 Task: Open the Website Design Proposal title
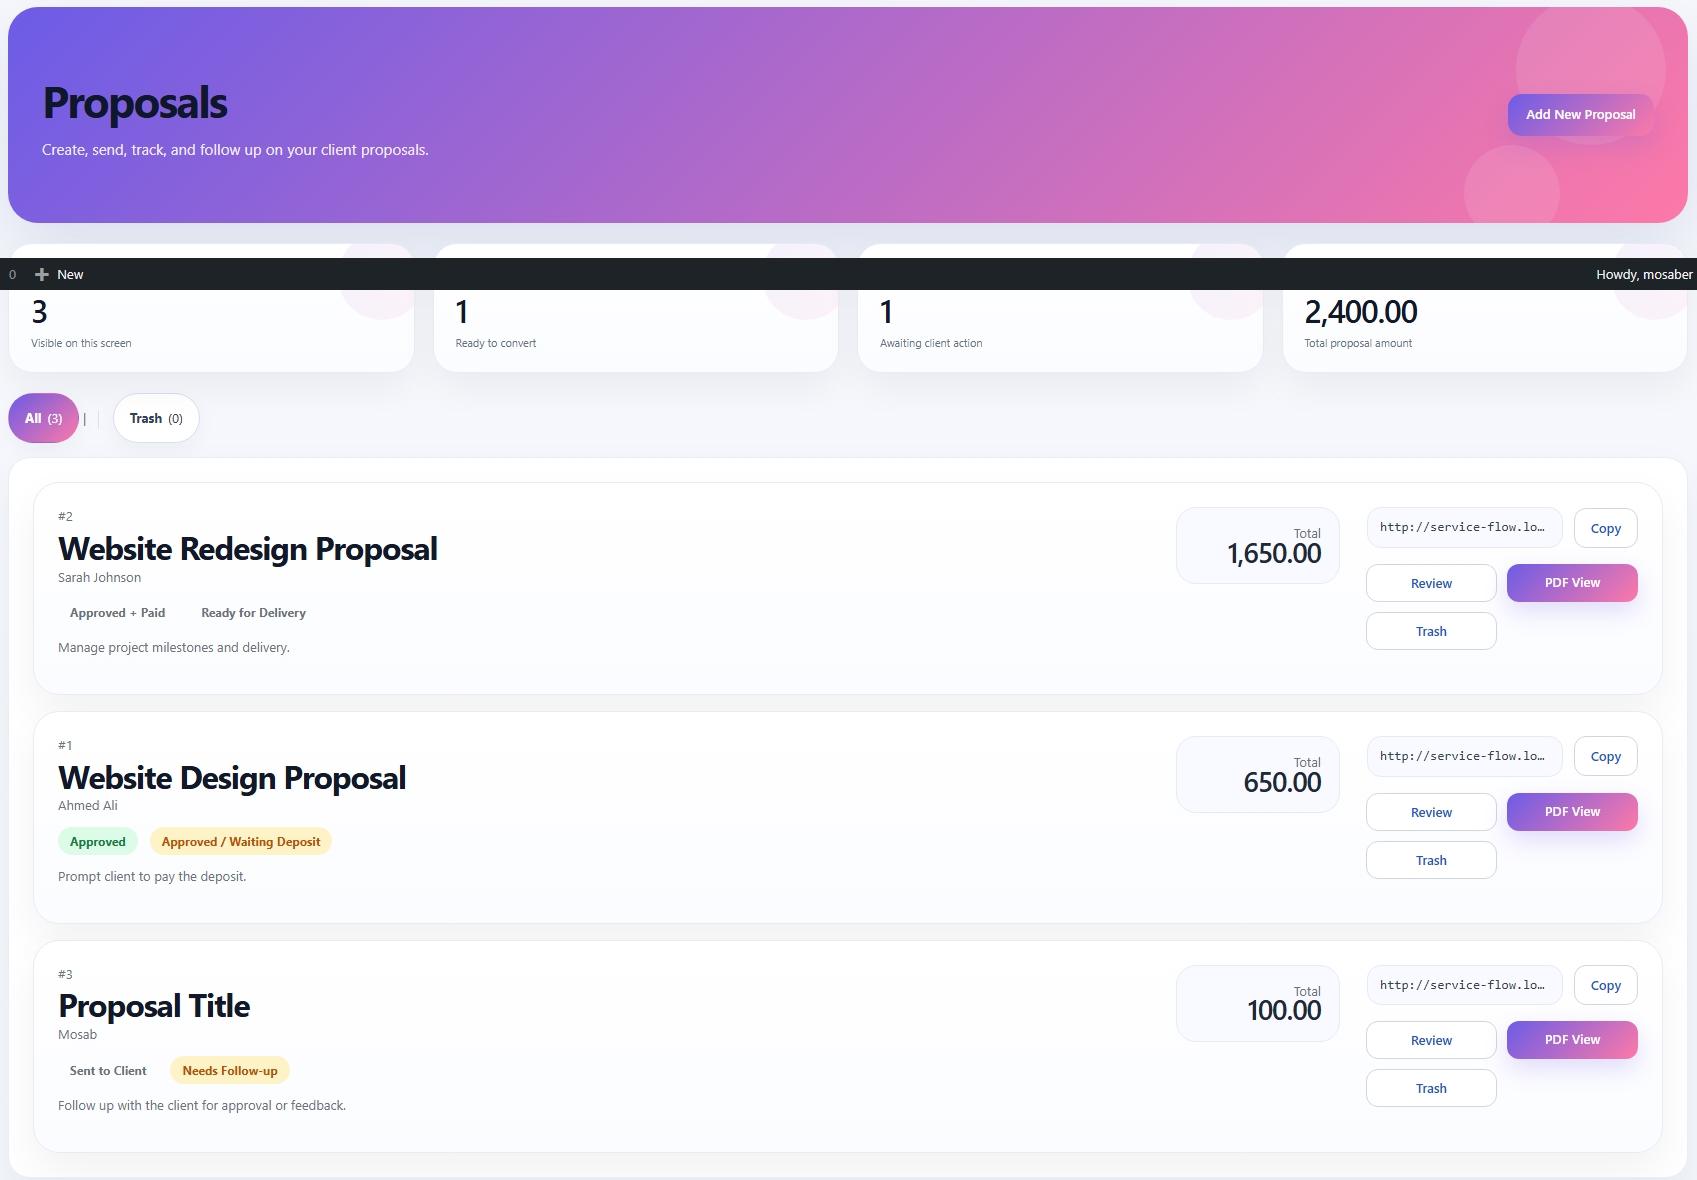232,778
